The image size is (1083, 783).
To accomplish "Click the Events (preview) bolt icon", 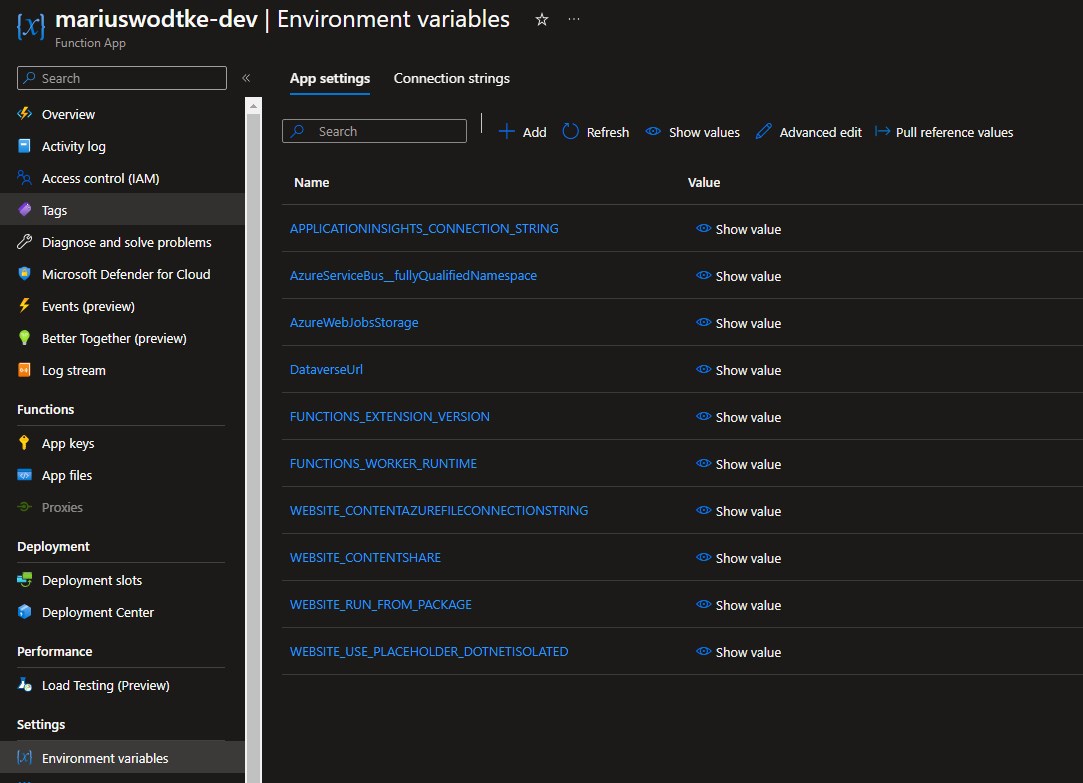I will point(24,305).
